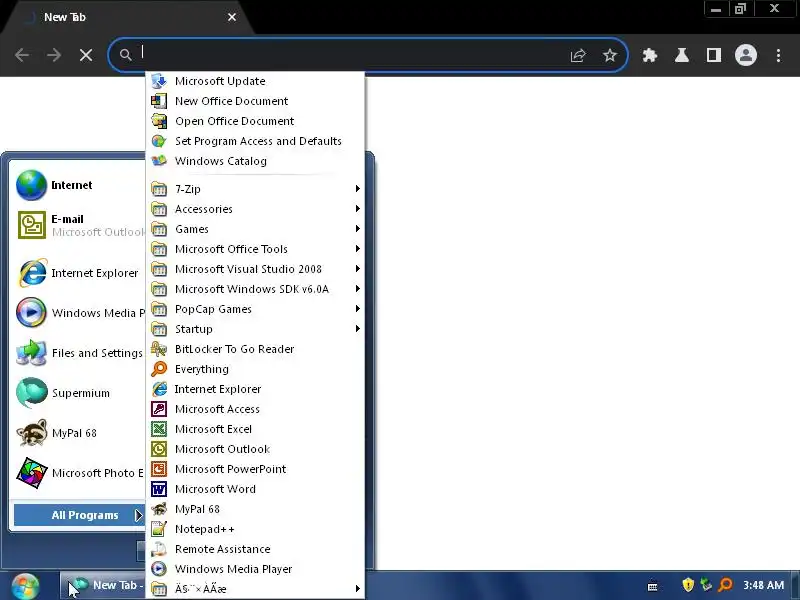This screenshot has width=800, height=600.
Task: Expand Microsoft Visual Studio 2008 folder
Action: pyautogui.click(x=255, y=269)
